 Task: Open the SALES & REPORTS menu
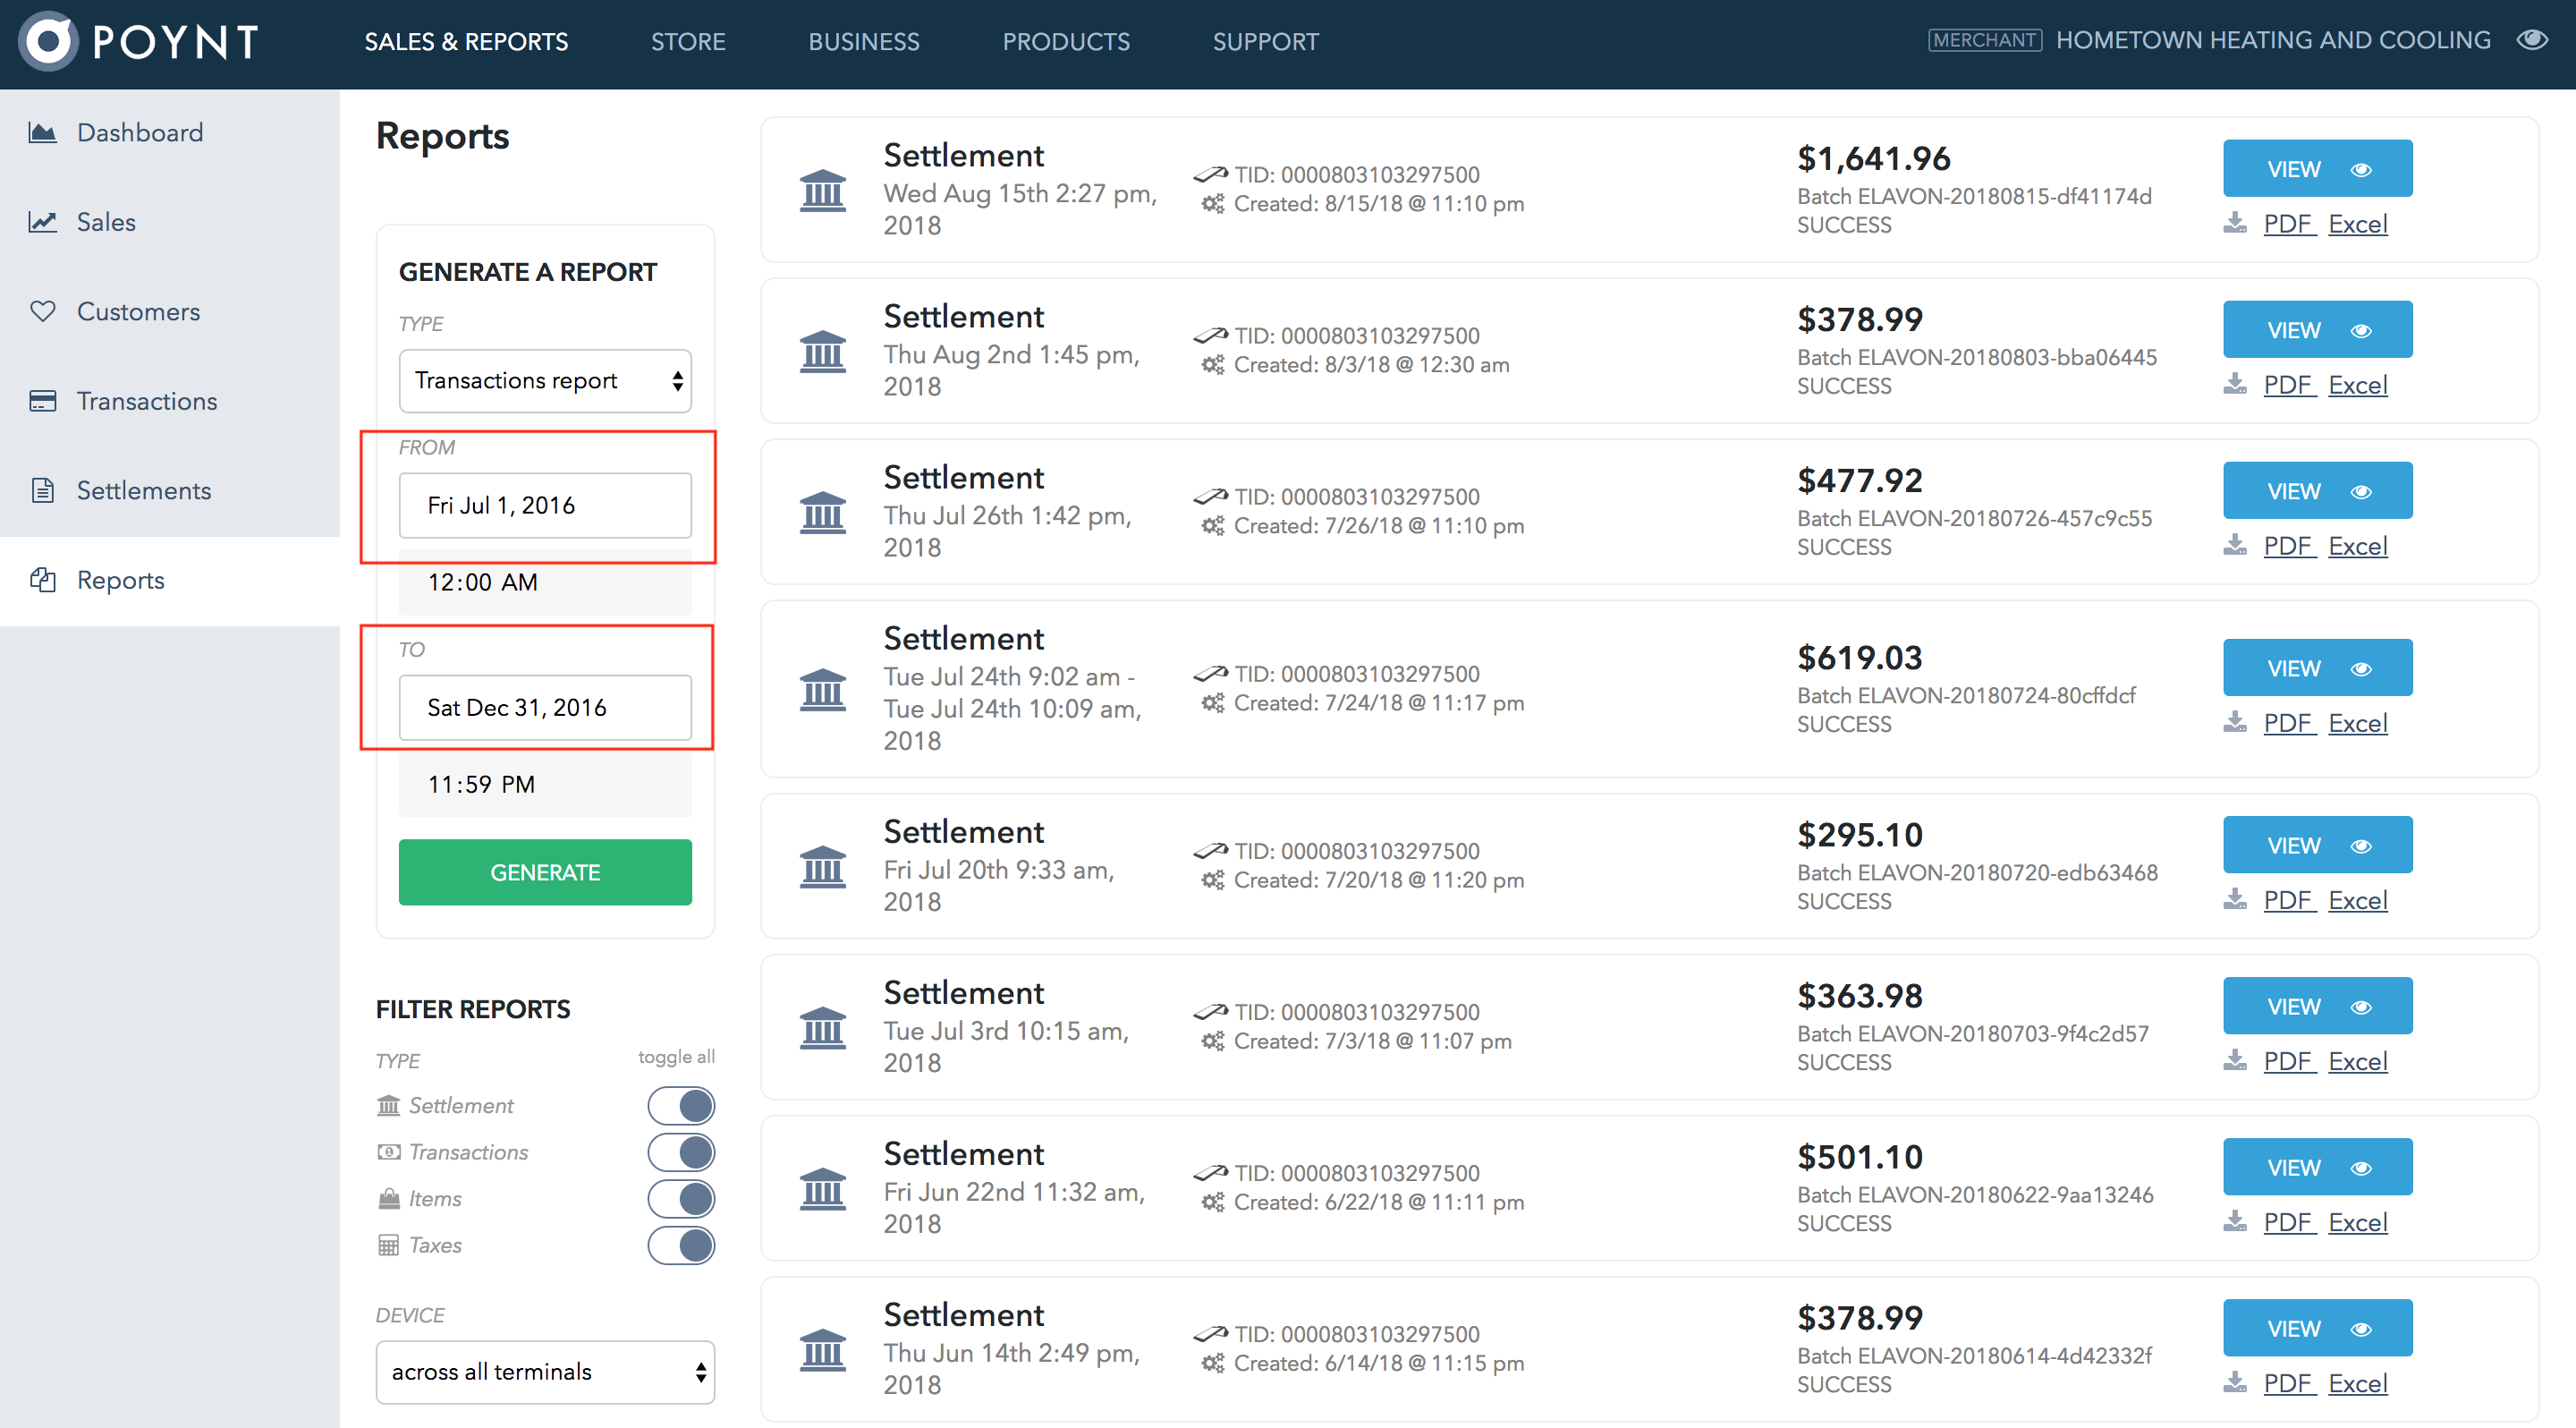tap(466, 41)
